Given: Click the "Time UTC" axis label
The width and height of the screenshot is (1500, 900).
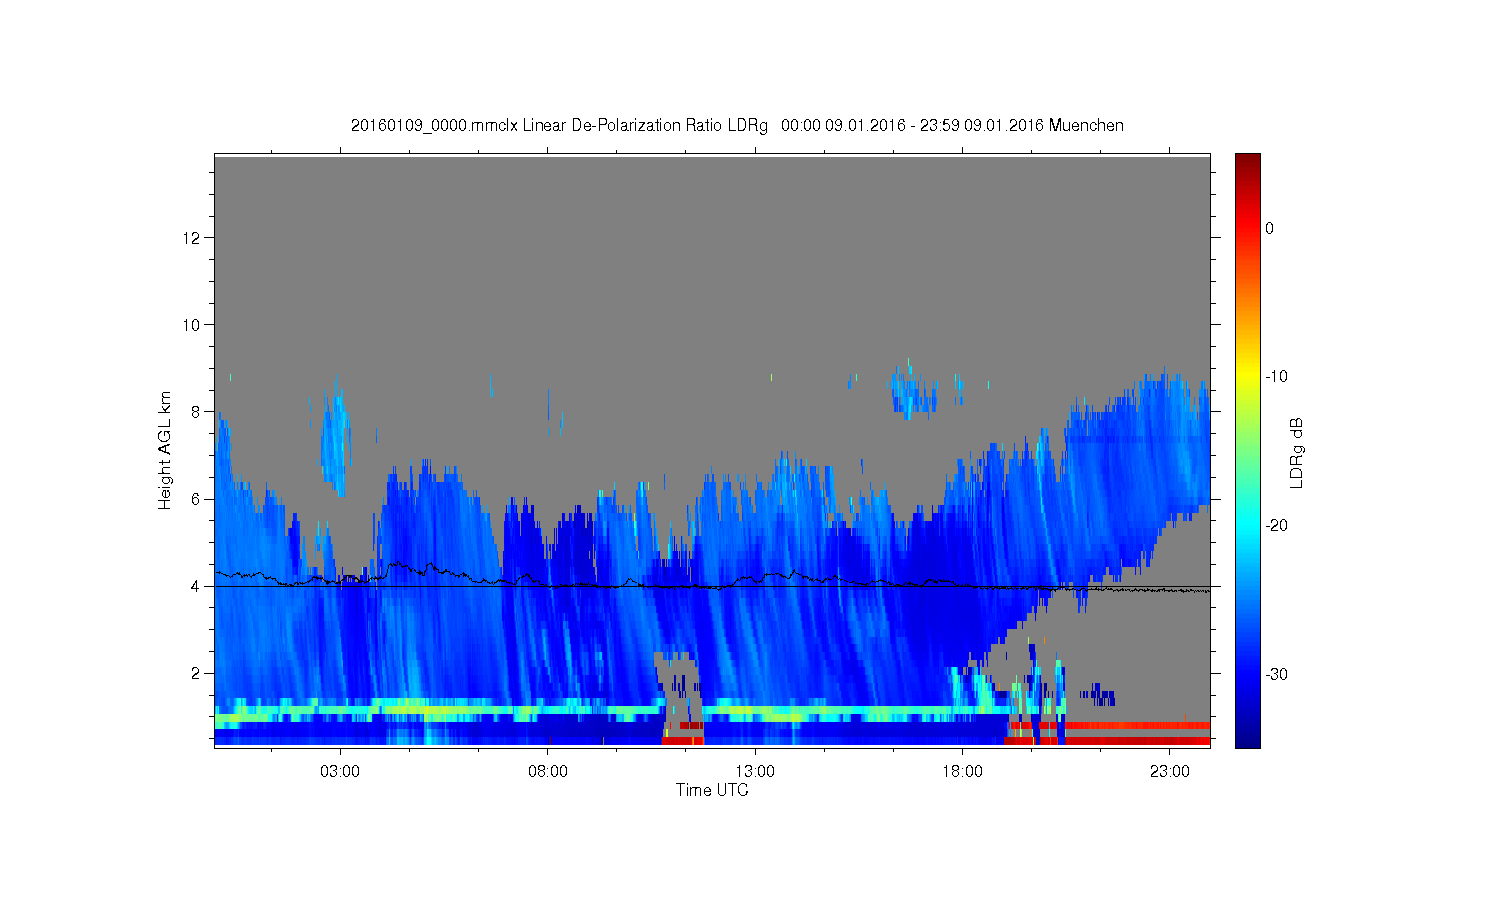Looking at the screenshot, I should tap(712, 790).
